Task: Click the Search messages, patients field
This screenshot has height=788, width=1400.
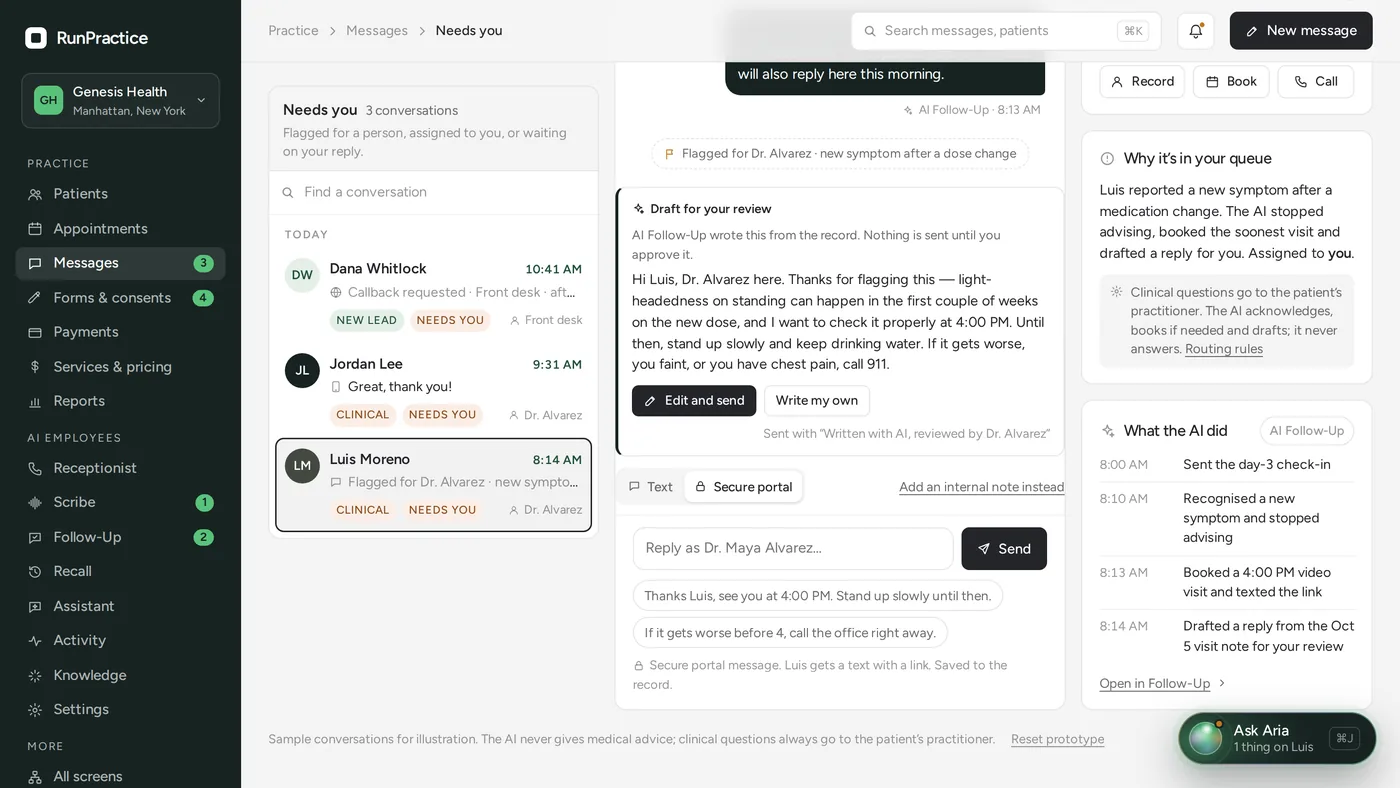Action: point(1005,31)
